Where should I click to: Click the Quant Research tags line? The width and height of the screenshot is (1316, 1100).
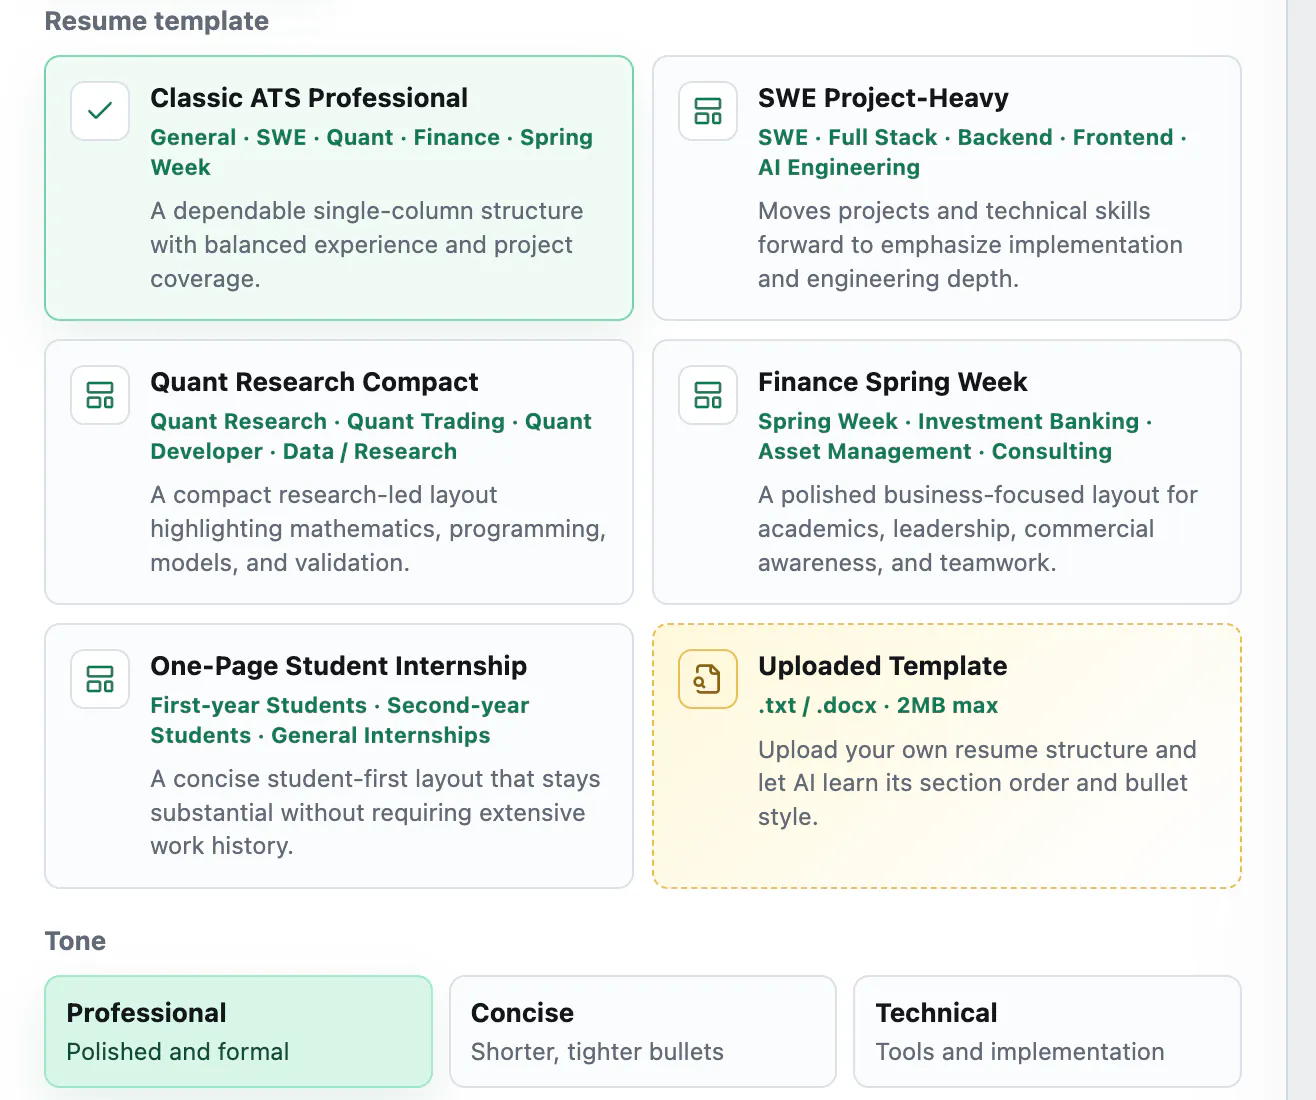tap(371, 436)
